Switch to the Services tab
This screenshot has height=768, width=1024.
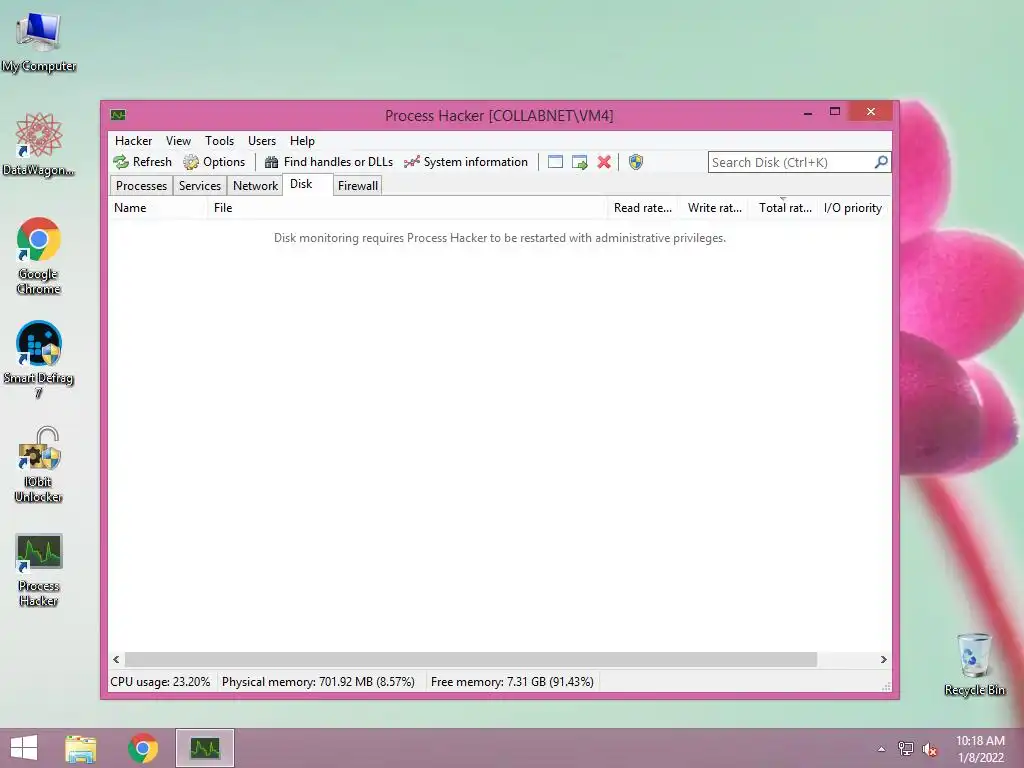click(200, 185)
